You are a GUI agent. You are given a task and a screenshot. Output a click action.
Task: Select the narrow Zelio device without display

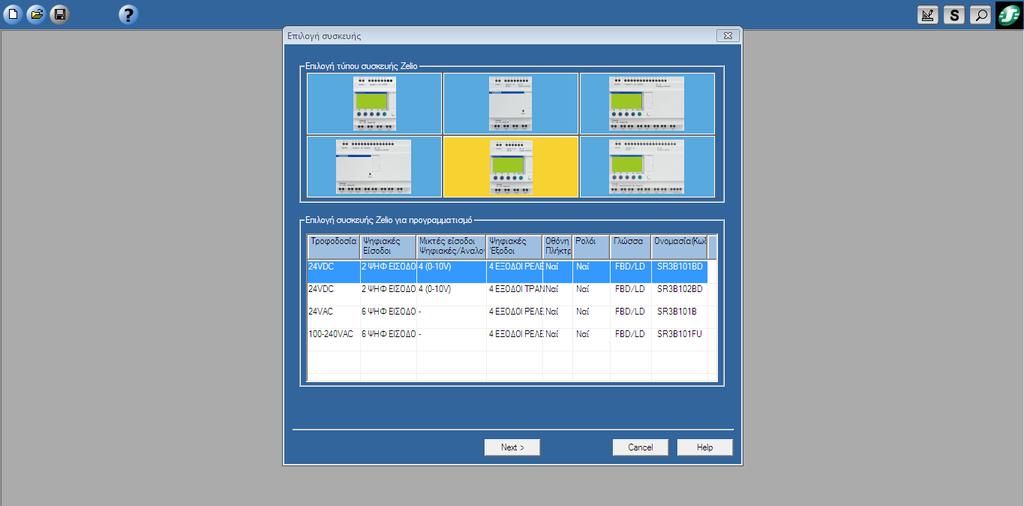pos(511,103)
